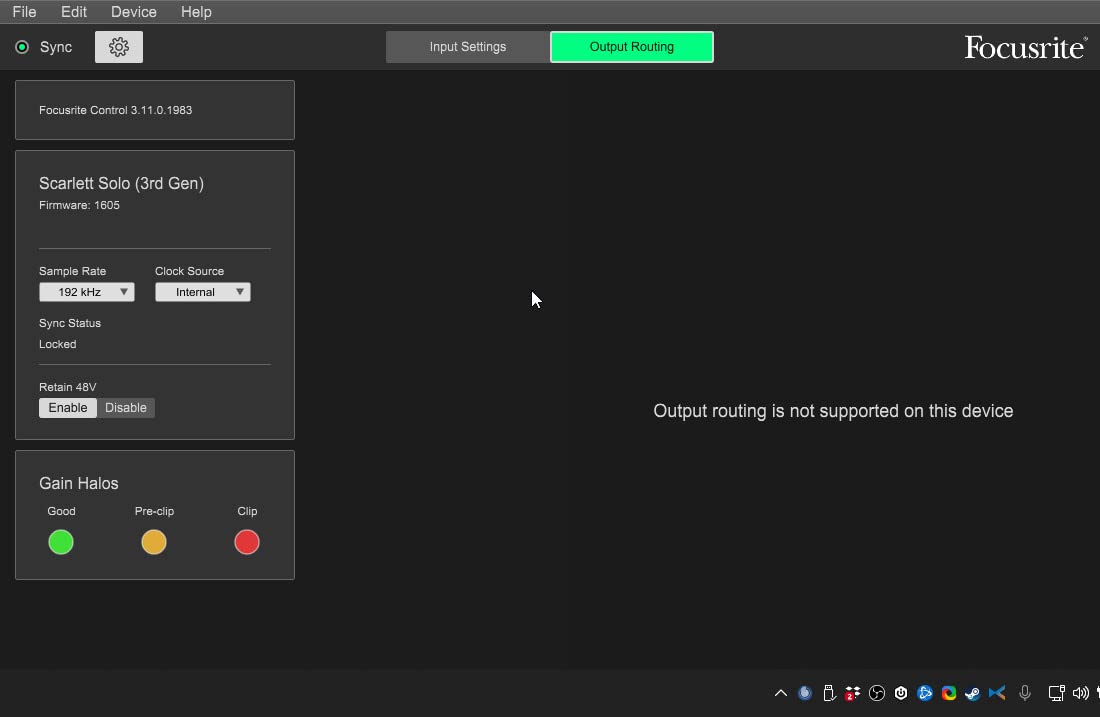Open the Safely Remove Hardware USB tray icon
1100x717 pixels.
[x=829, y=693]
